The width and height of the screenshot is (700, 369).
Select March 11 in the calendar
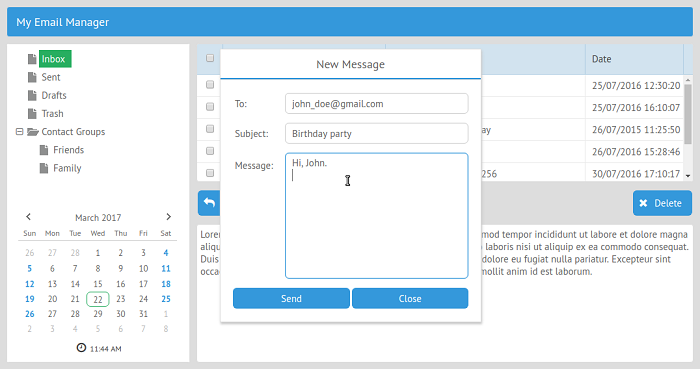click(x=166, y=269)
